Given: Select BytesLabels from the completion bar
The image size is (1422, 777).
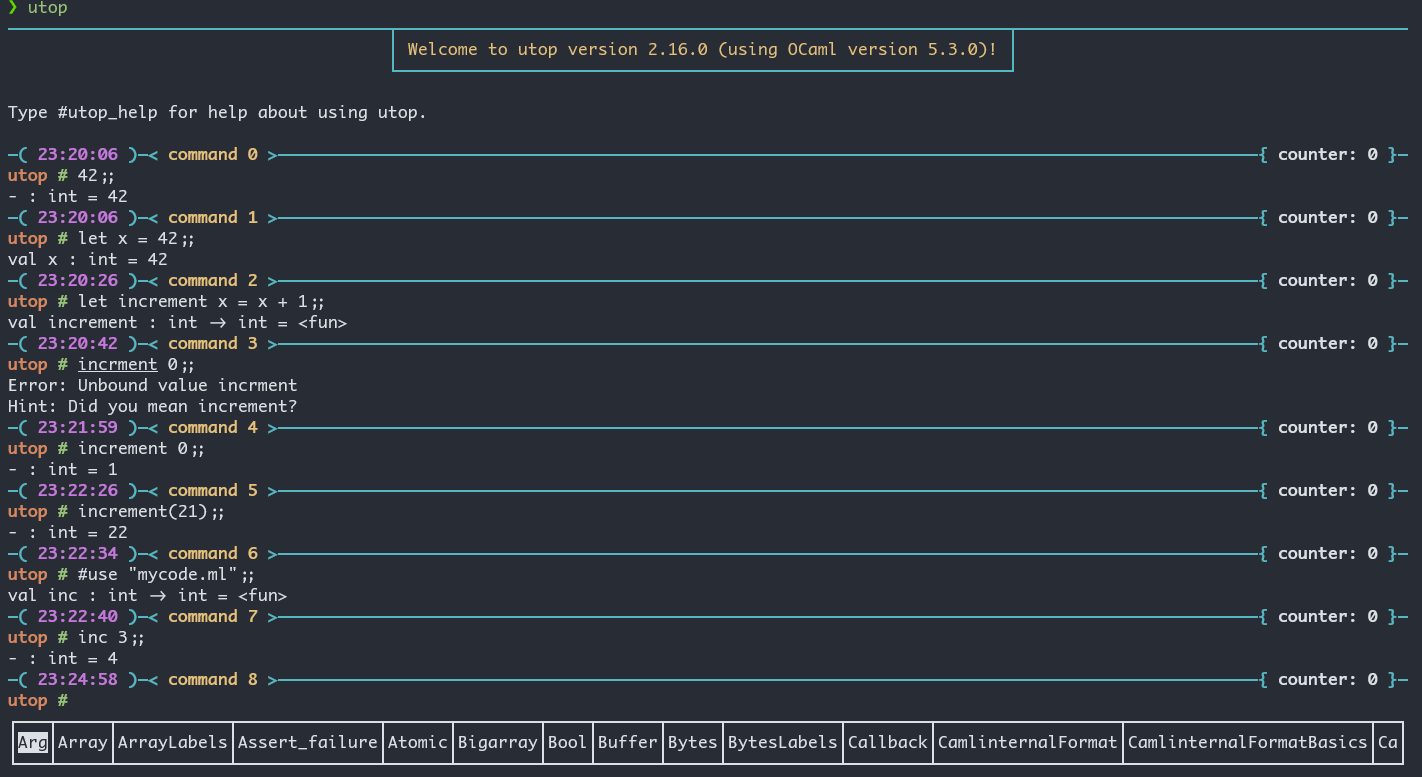Looking at the screenshot, I should coord(782,742).
